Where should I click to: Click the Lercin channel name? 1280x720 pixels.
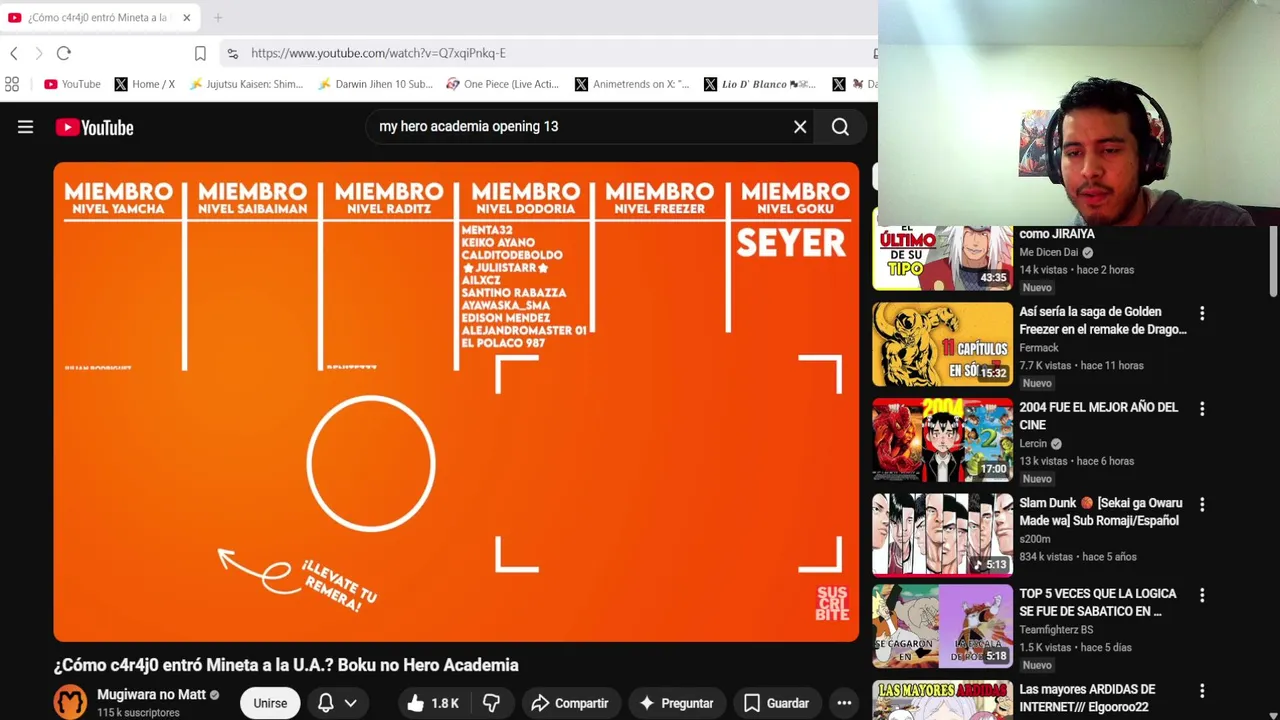tap(1033, 444)
